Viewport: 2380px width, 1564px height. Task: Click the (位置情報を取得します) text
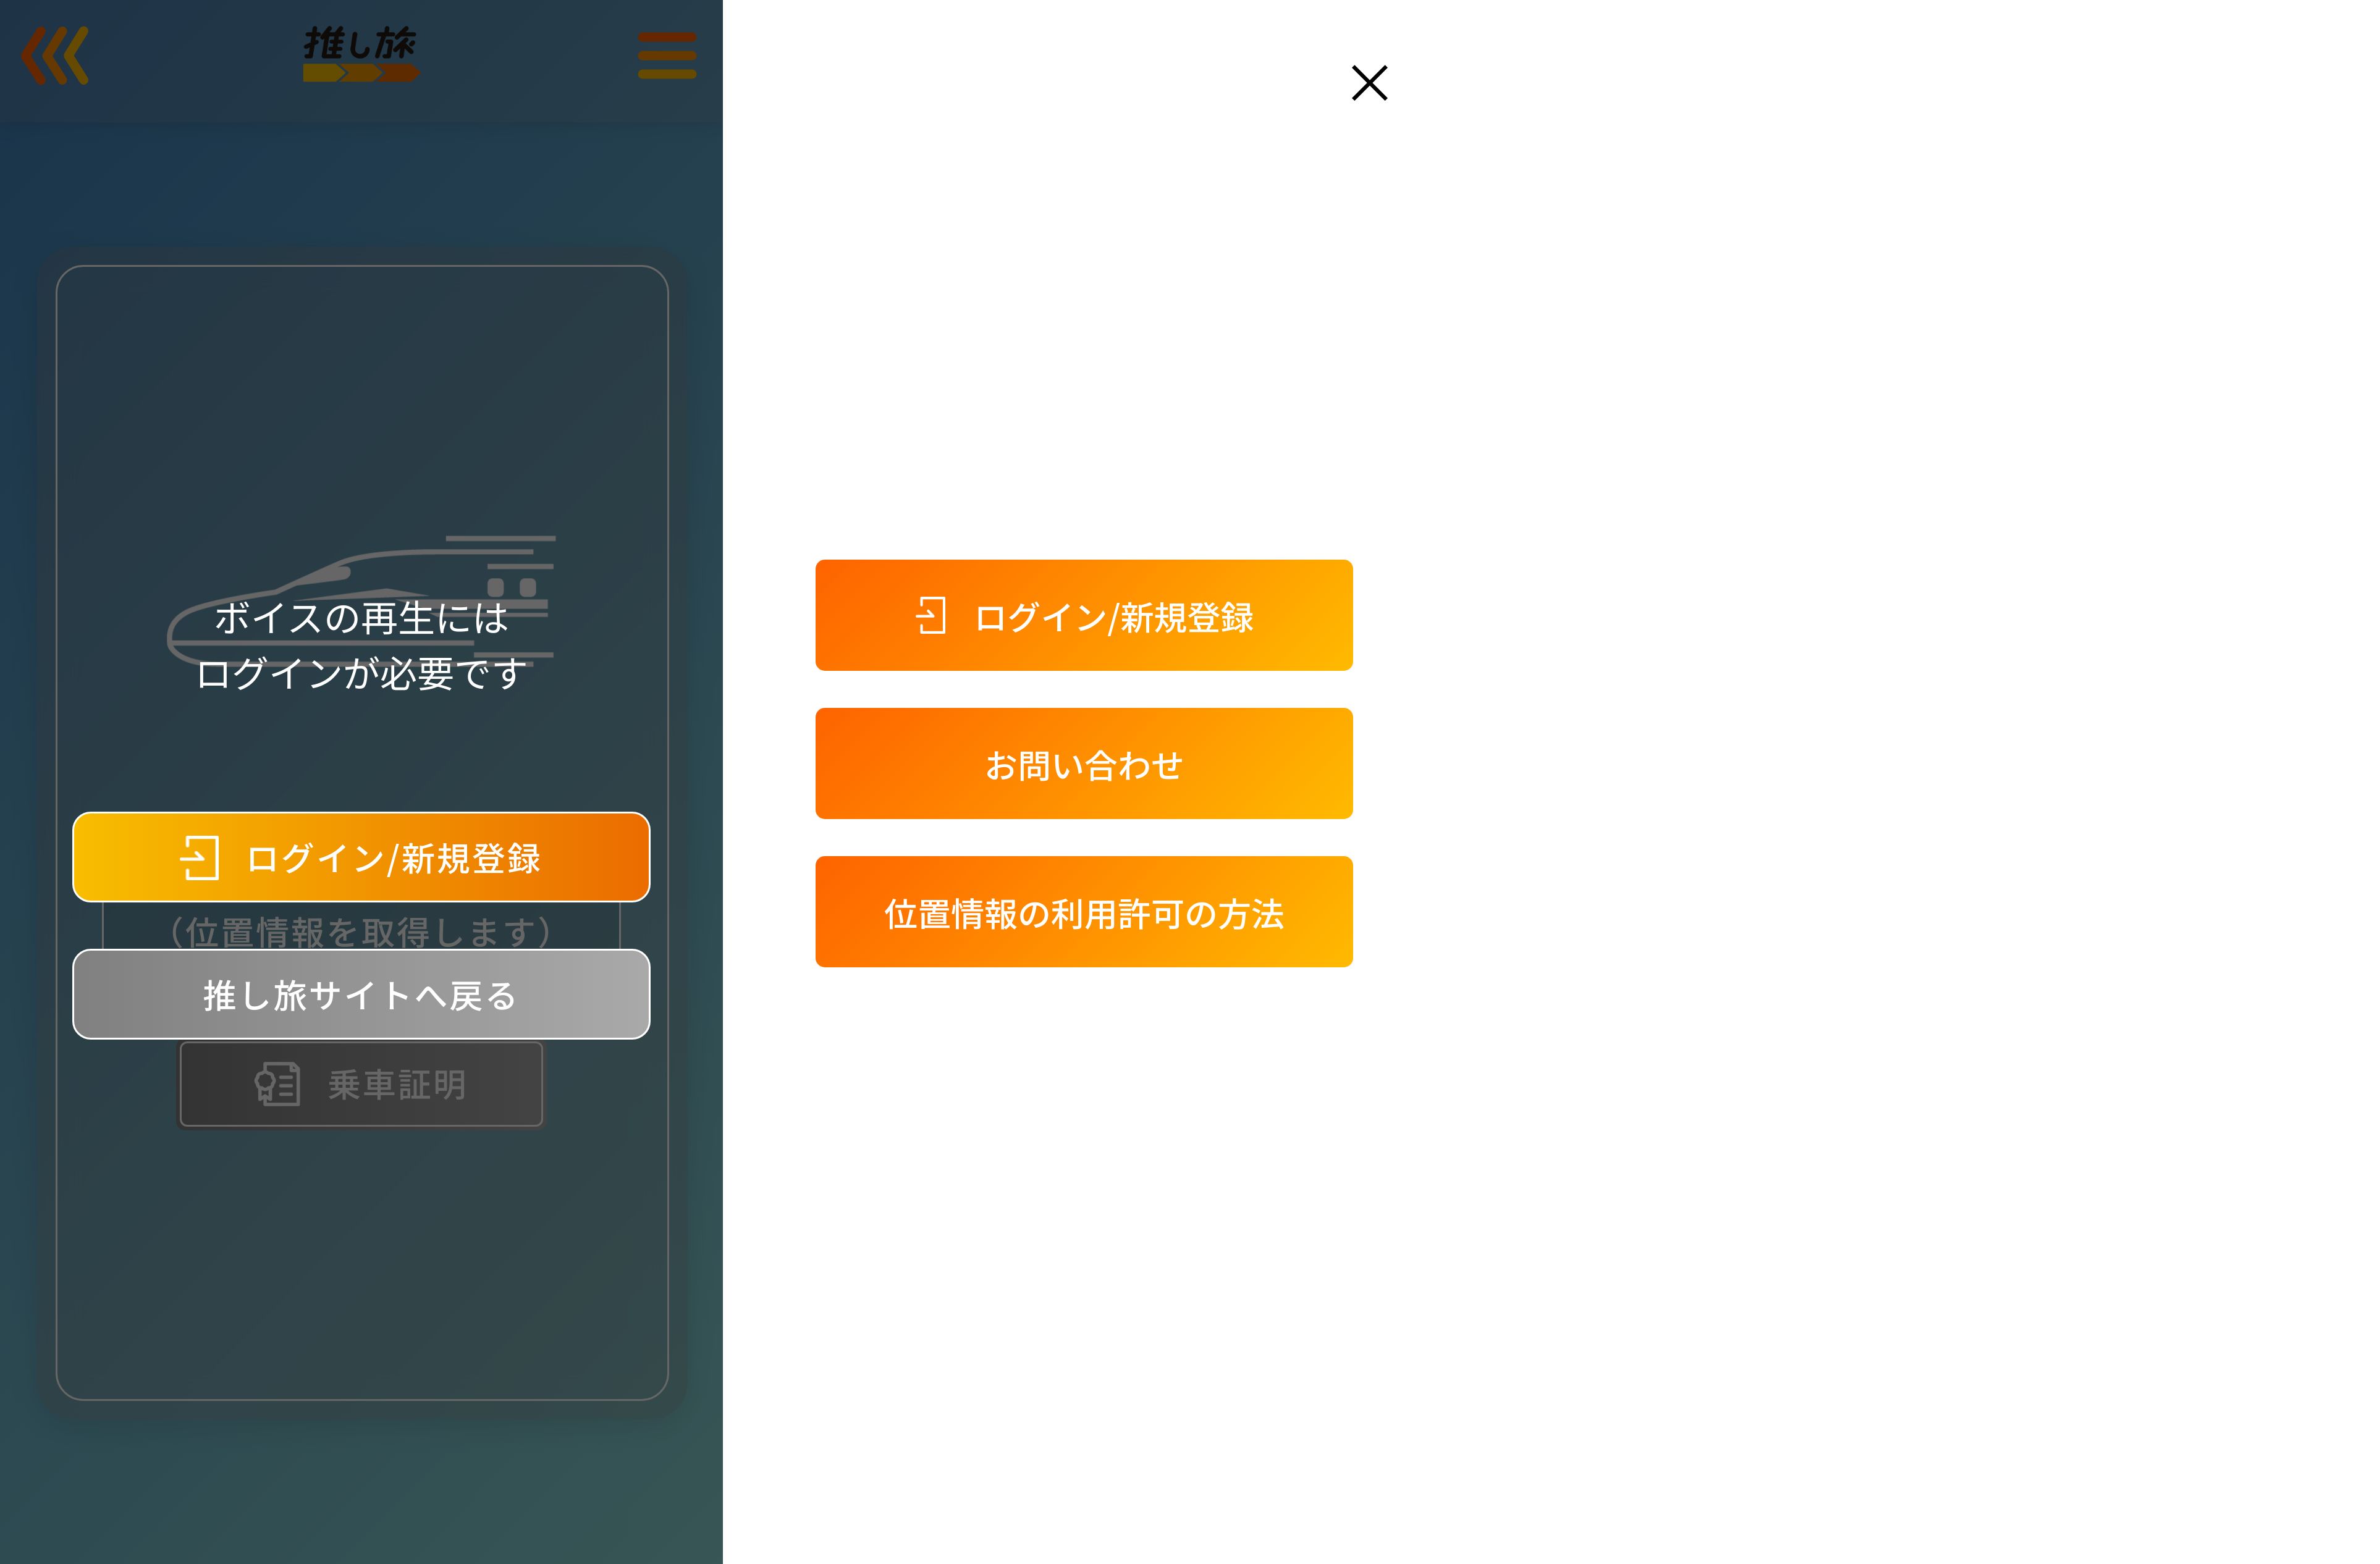click(361, 932)
